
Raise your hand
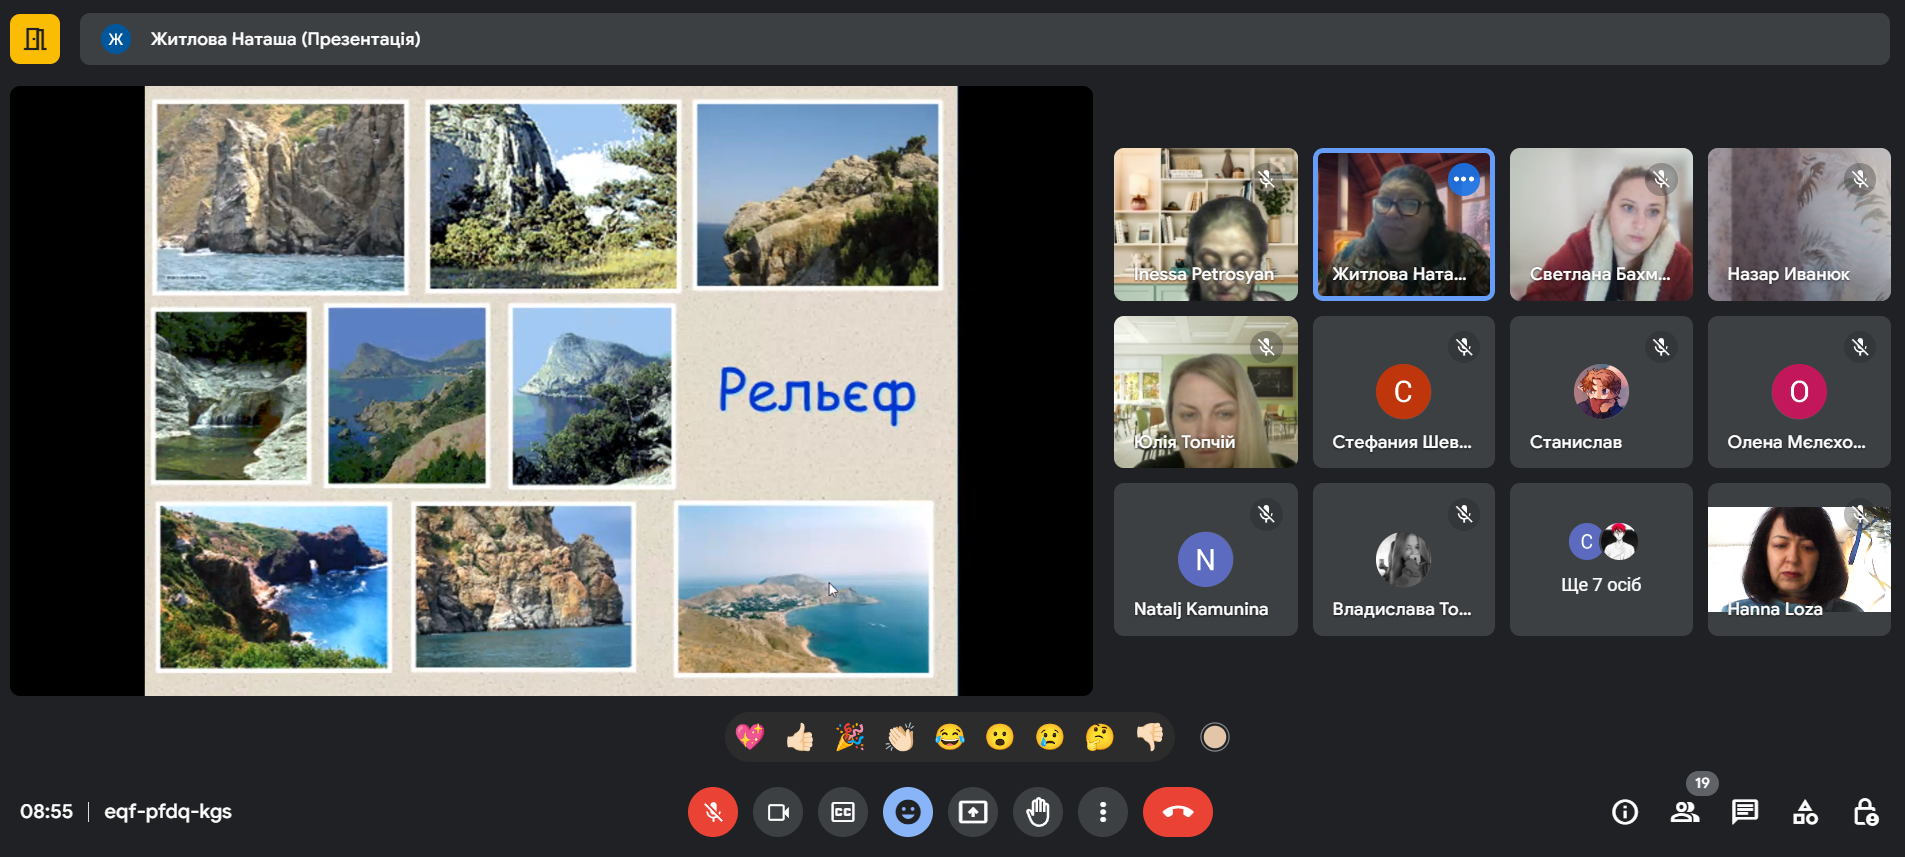pos(1038,812)
